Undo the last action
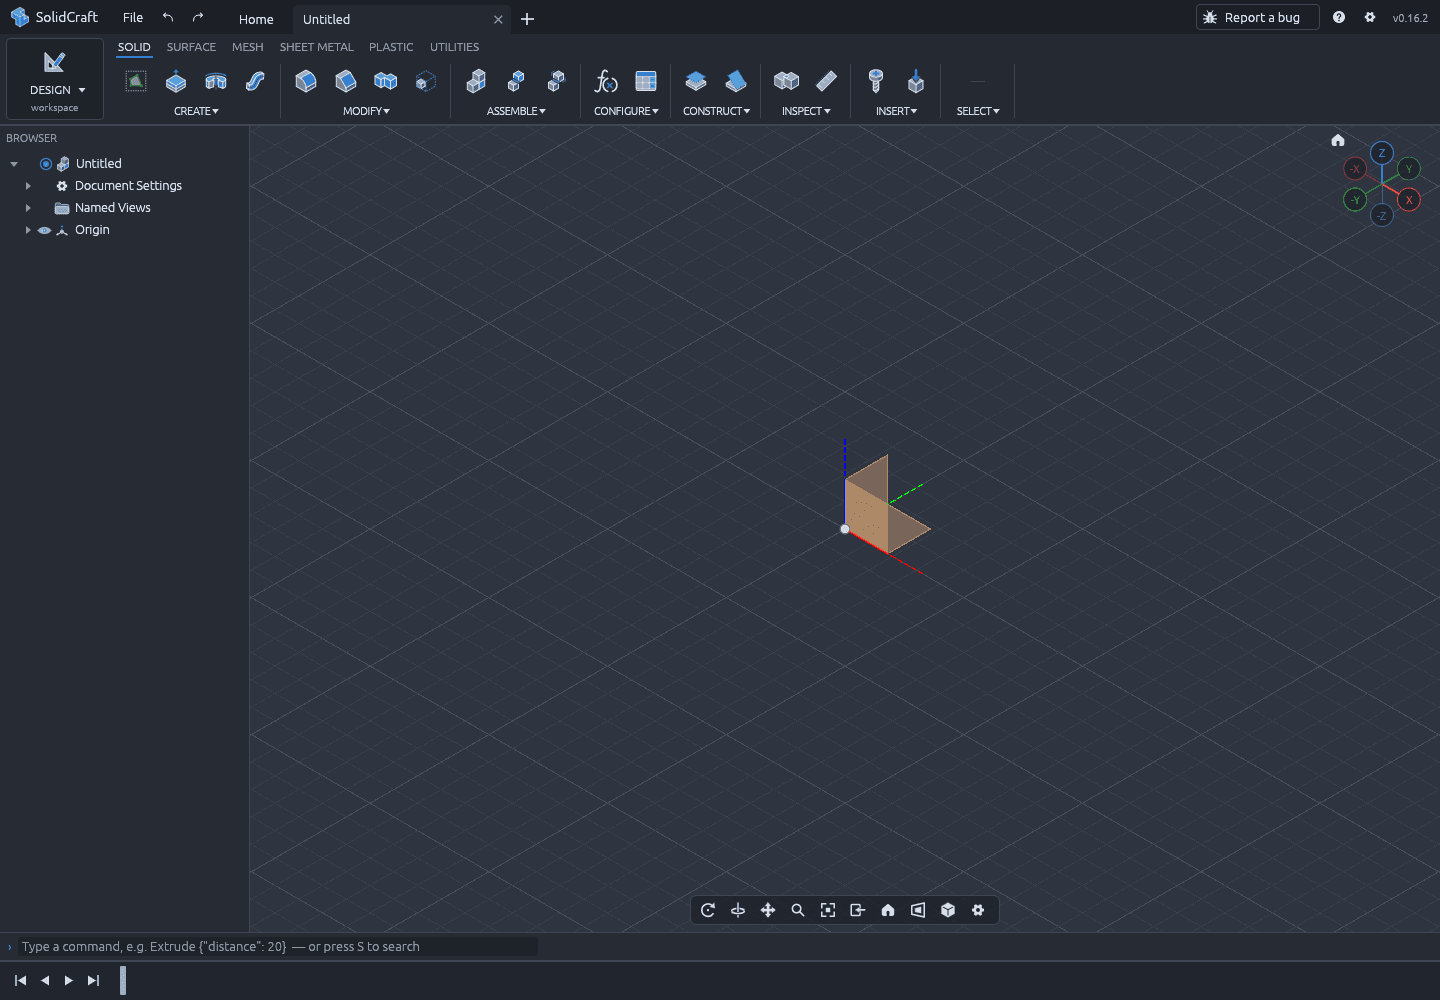This screenshot has width=1440, height=1000. 168,17
